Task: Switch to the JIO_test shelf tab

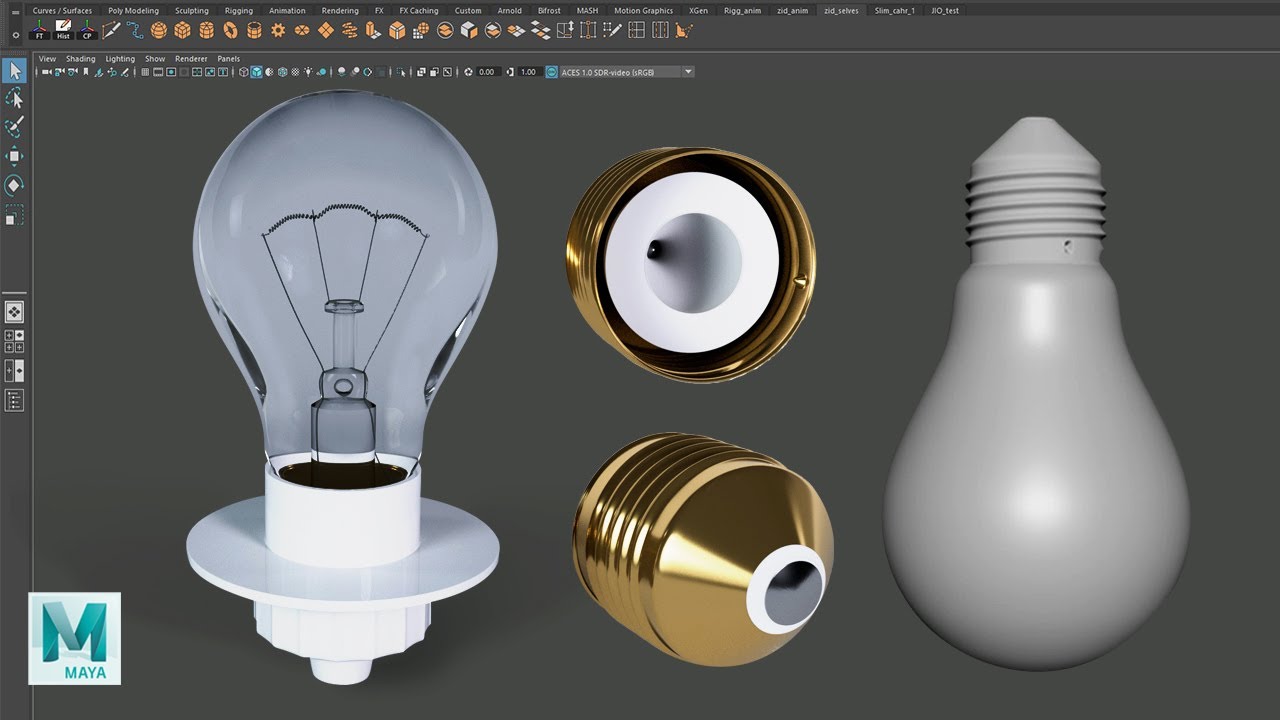Action: [945, 10]
